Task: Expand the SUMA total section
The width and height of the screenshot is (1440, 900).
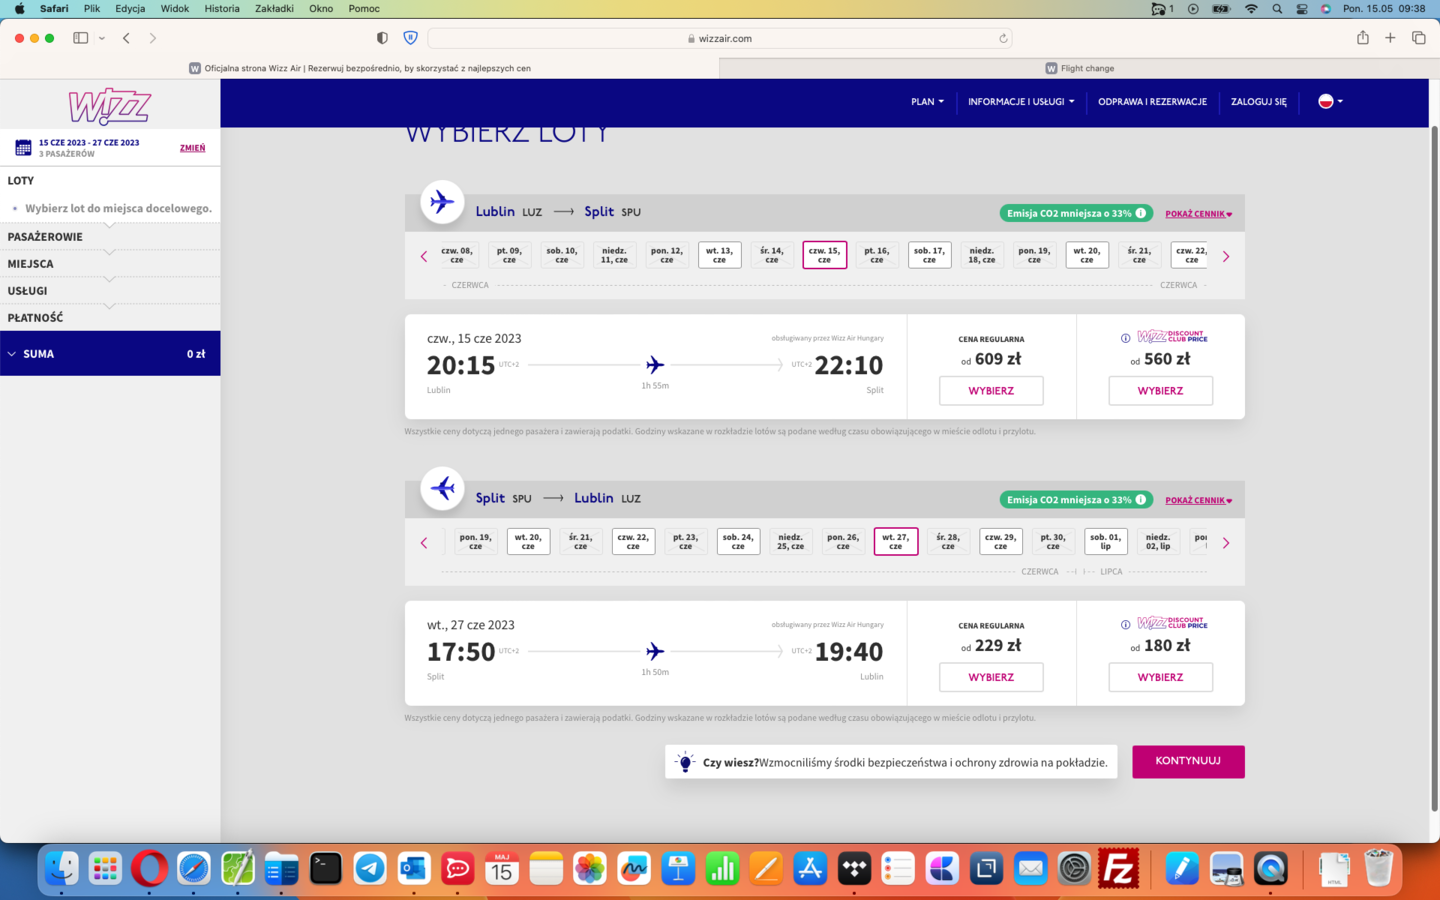Action: (x=110, y=354)
